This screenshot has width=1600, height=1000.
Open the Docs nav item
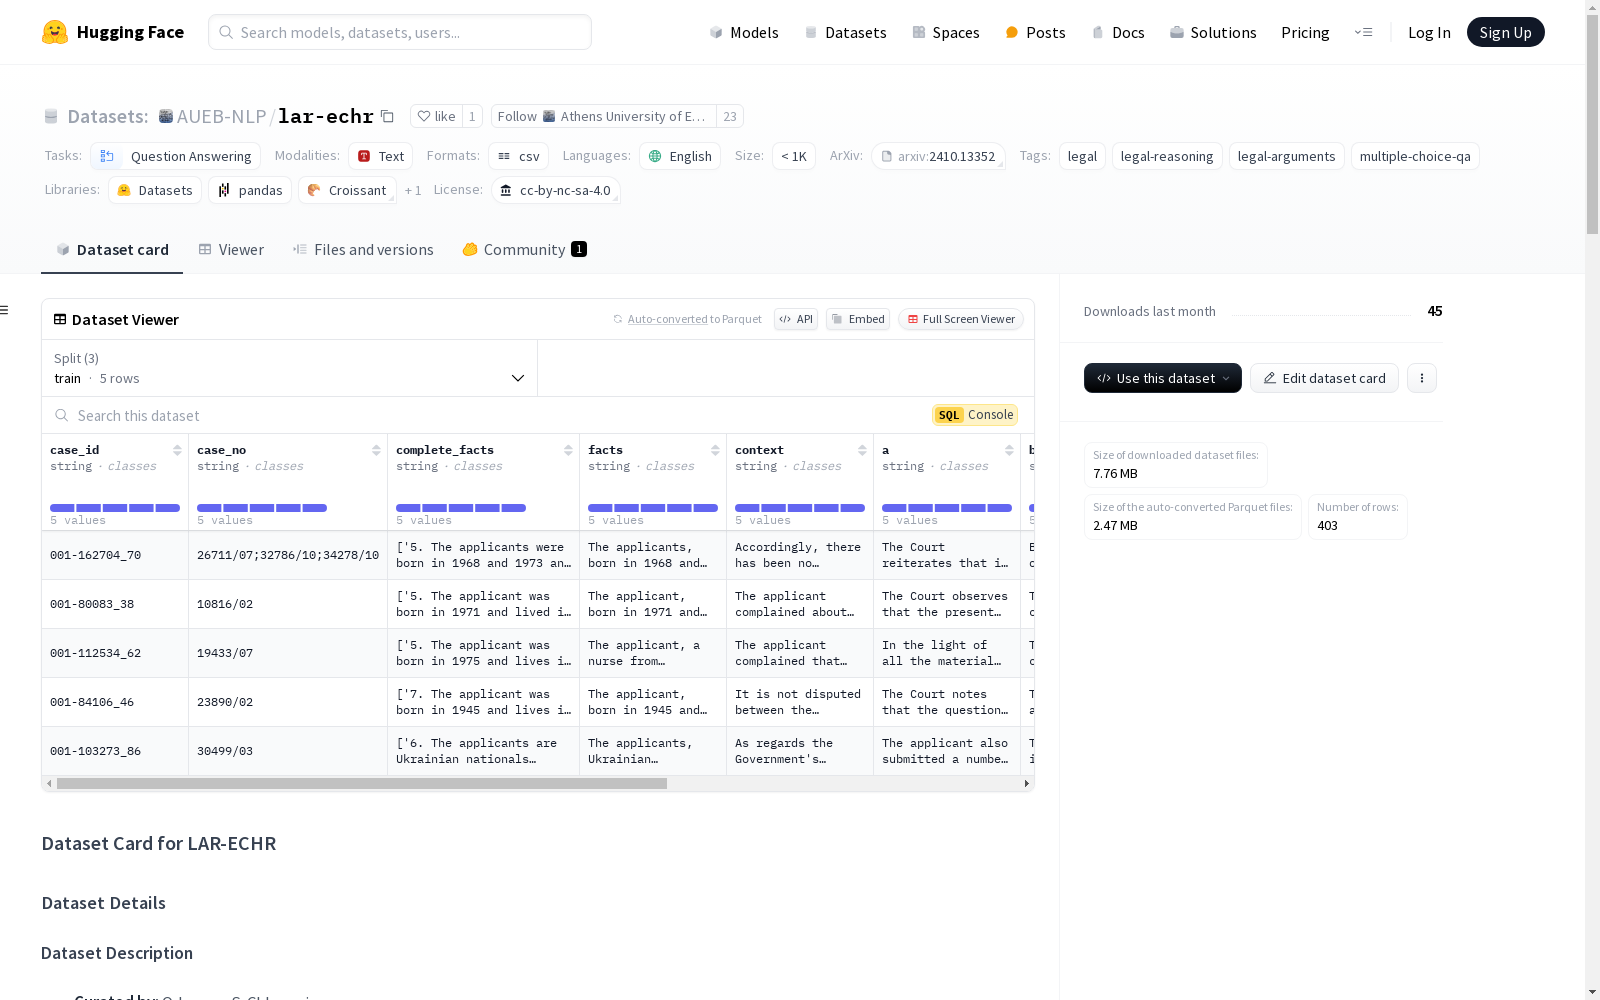pyautogui.click(x=1118, y=32)
